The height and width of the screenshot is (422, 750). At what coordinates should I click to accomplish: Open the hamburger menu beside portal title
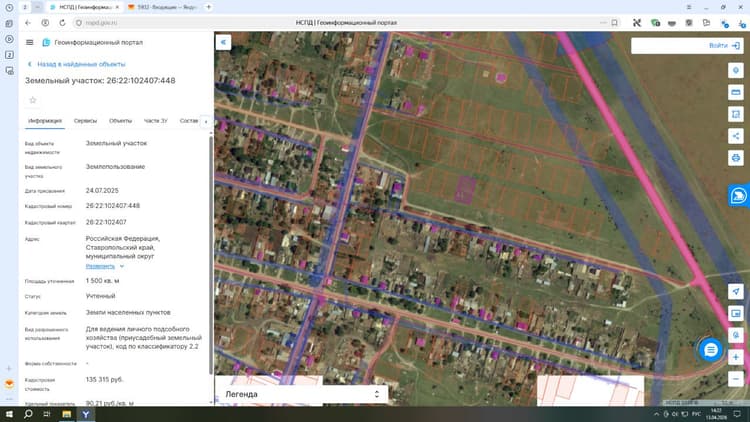tap(30, 43)
